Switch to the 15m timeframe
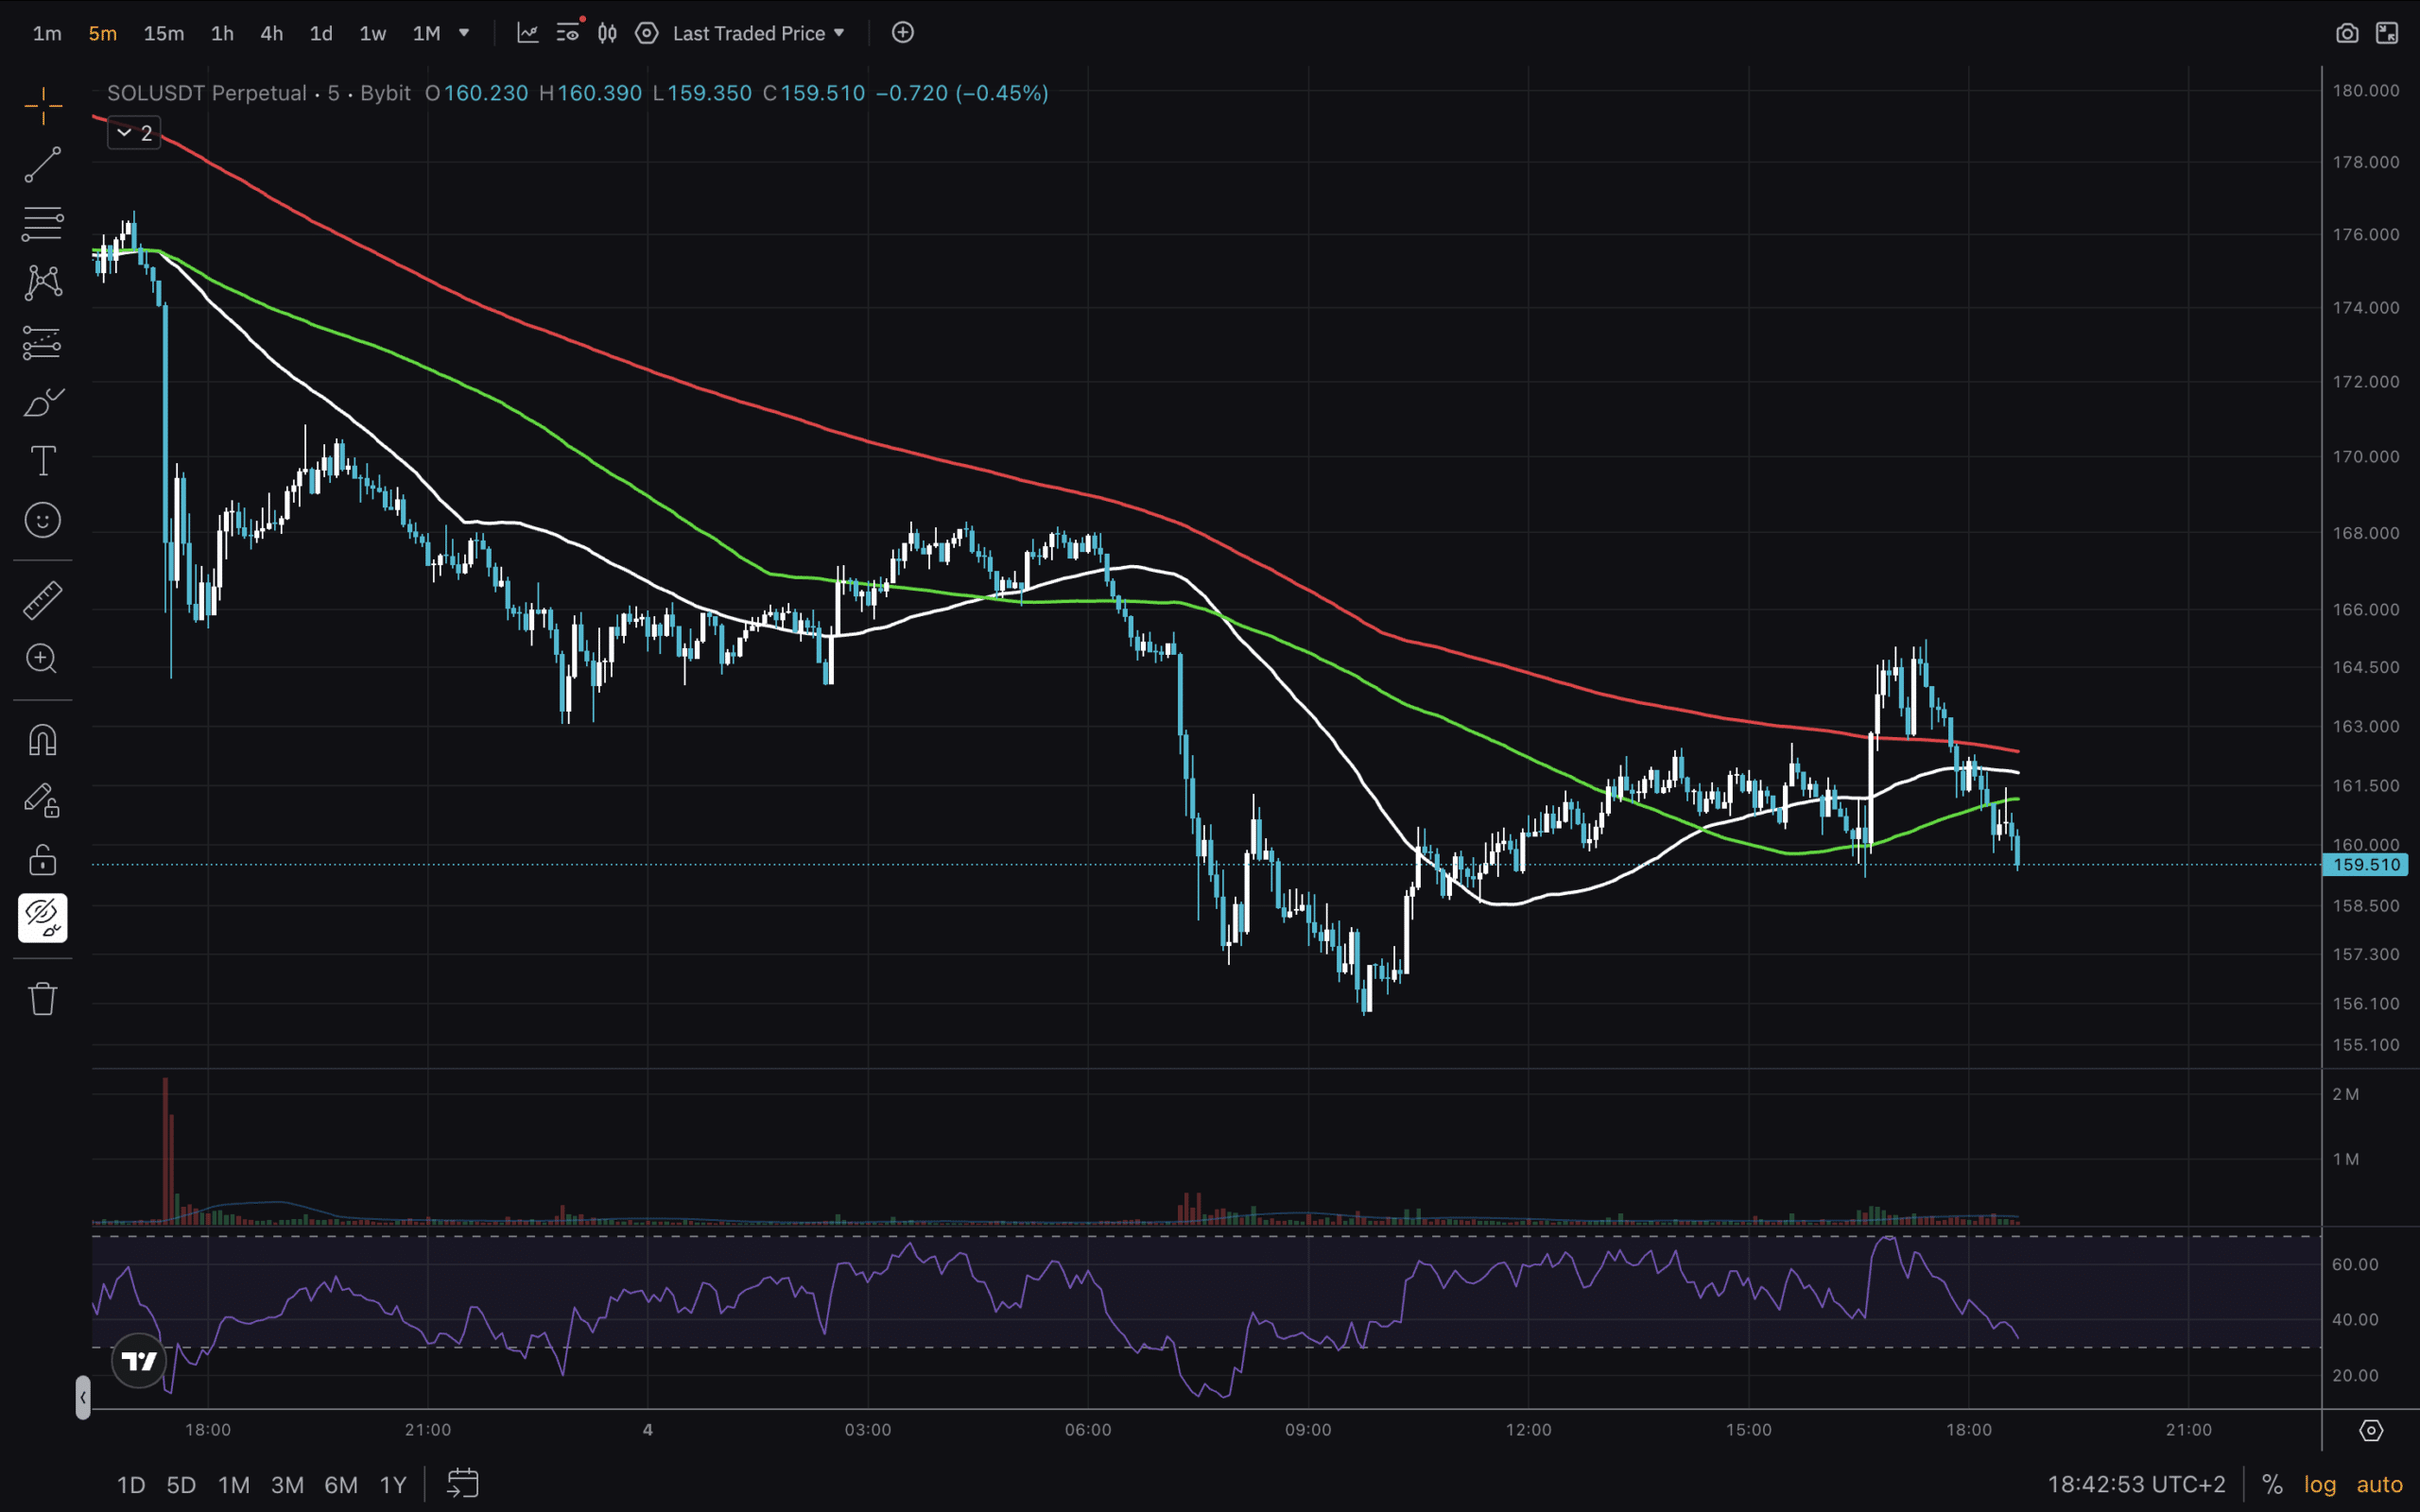 click(163, 33)
